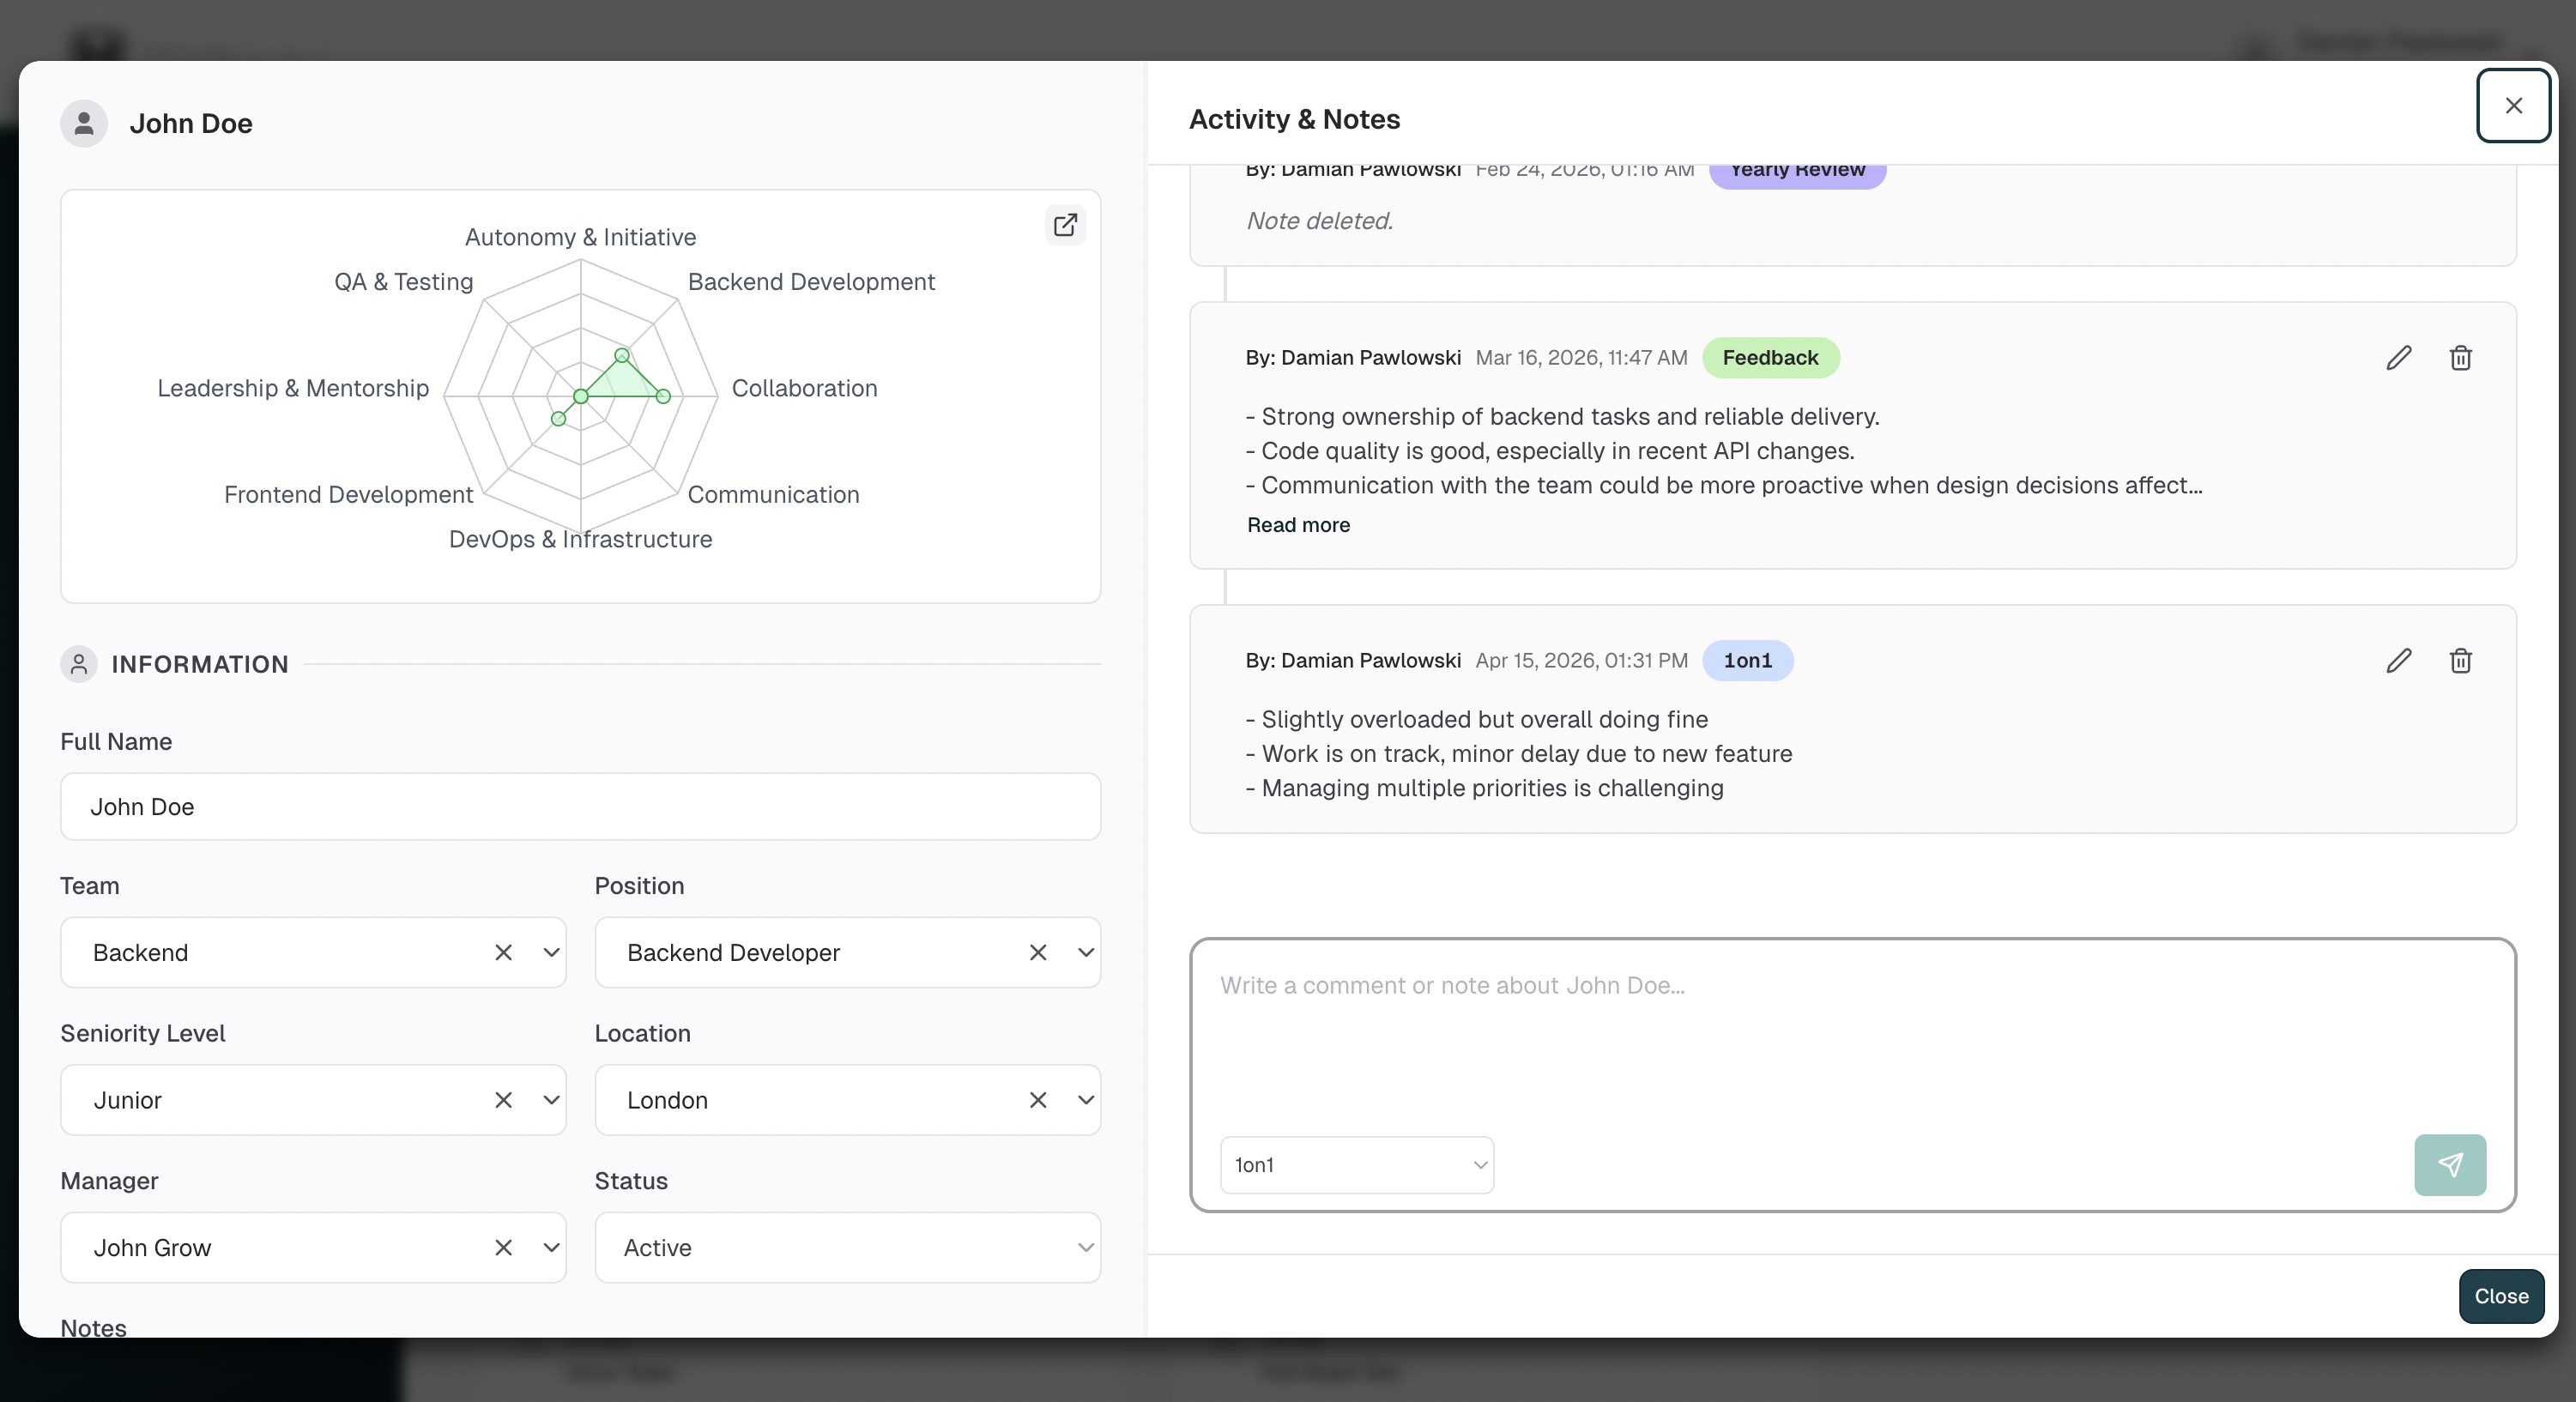Screen dimensions: 2576x1402
Task: Clear the Junior seniority level
Action: tap(503, 1099)
